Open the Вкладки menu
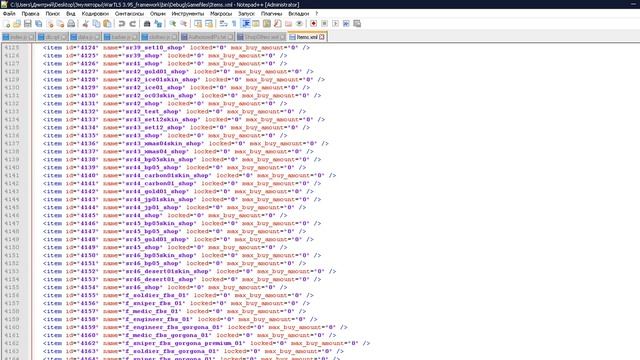640x360 pixels. pyautogui.click(x=299, y=13)
